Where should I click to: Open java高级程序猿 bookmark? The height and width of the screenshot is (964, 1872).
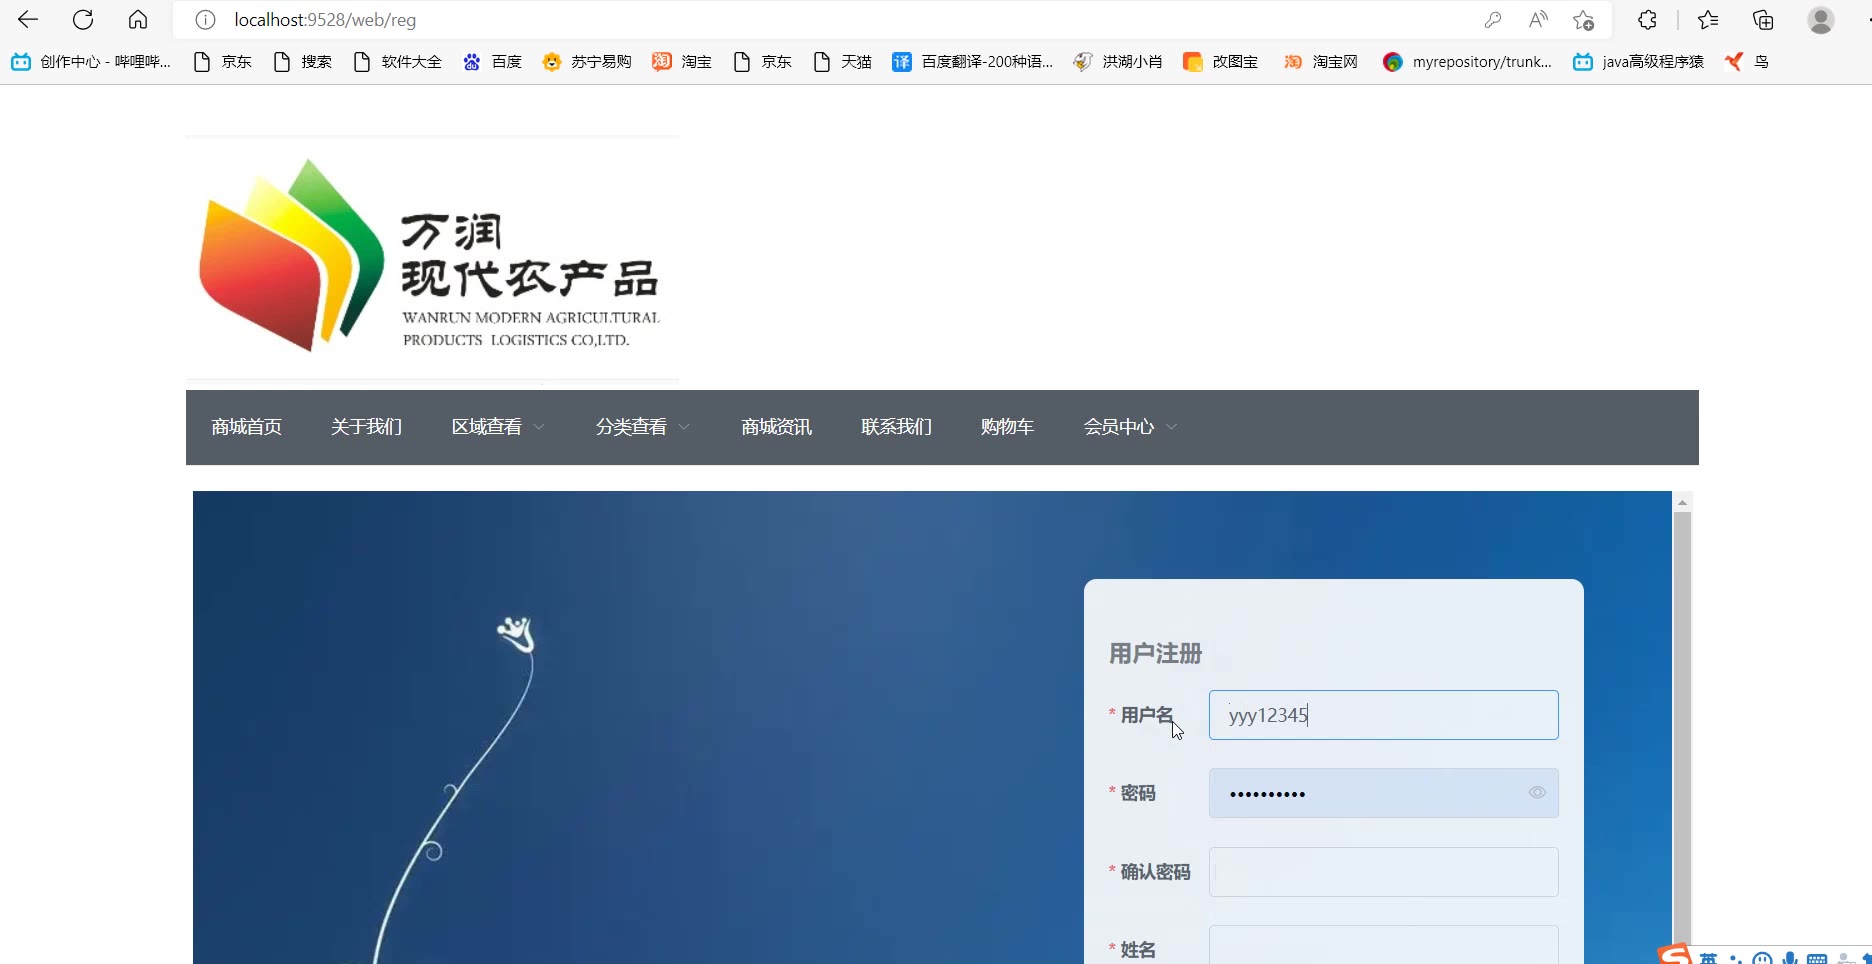pyautogui.click(x=1638, y=62)
